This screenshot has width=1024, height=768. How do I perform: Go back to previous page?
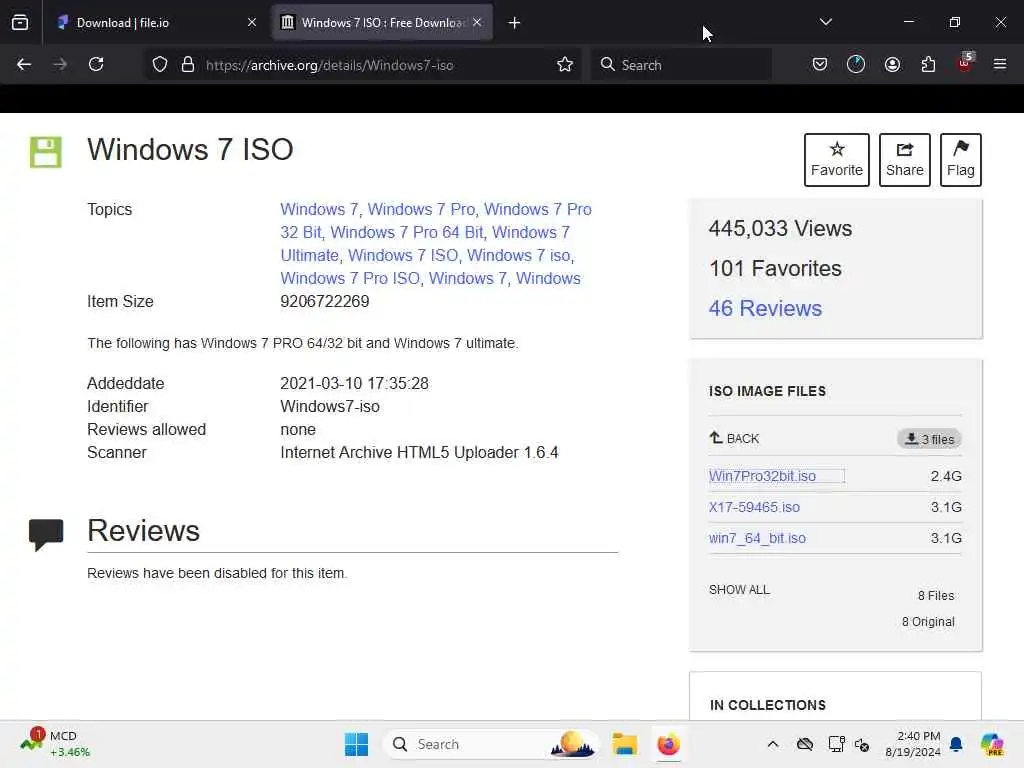pos(24,64)
